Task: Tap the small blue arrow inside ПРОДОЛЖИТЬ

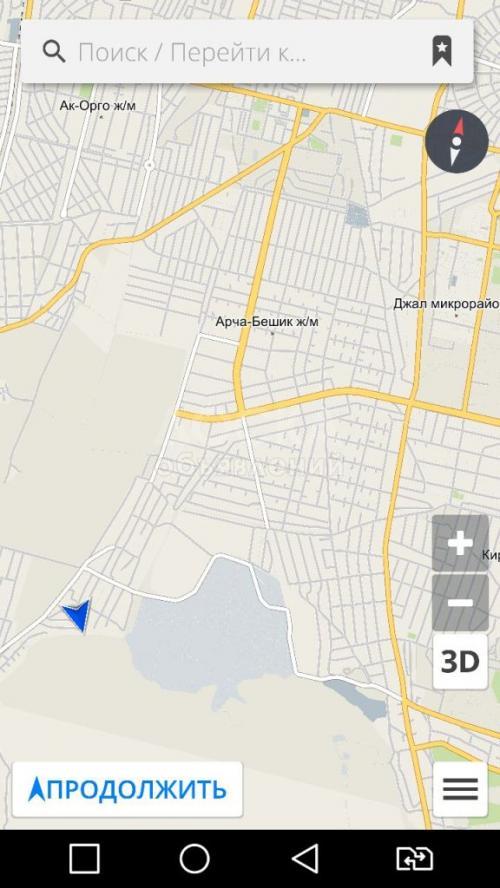Action: point(36,789)
